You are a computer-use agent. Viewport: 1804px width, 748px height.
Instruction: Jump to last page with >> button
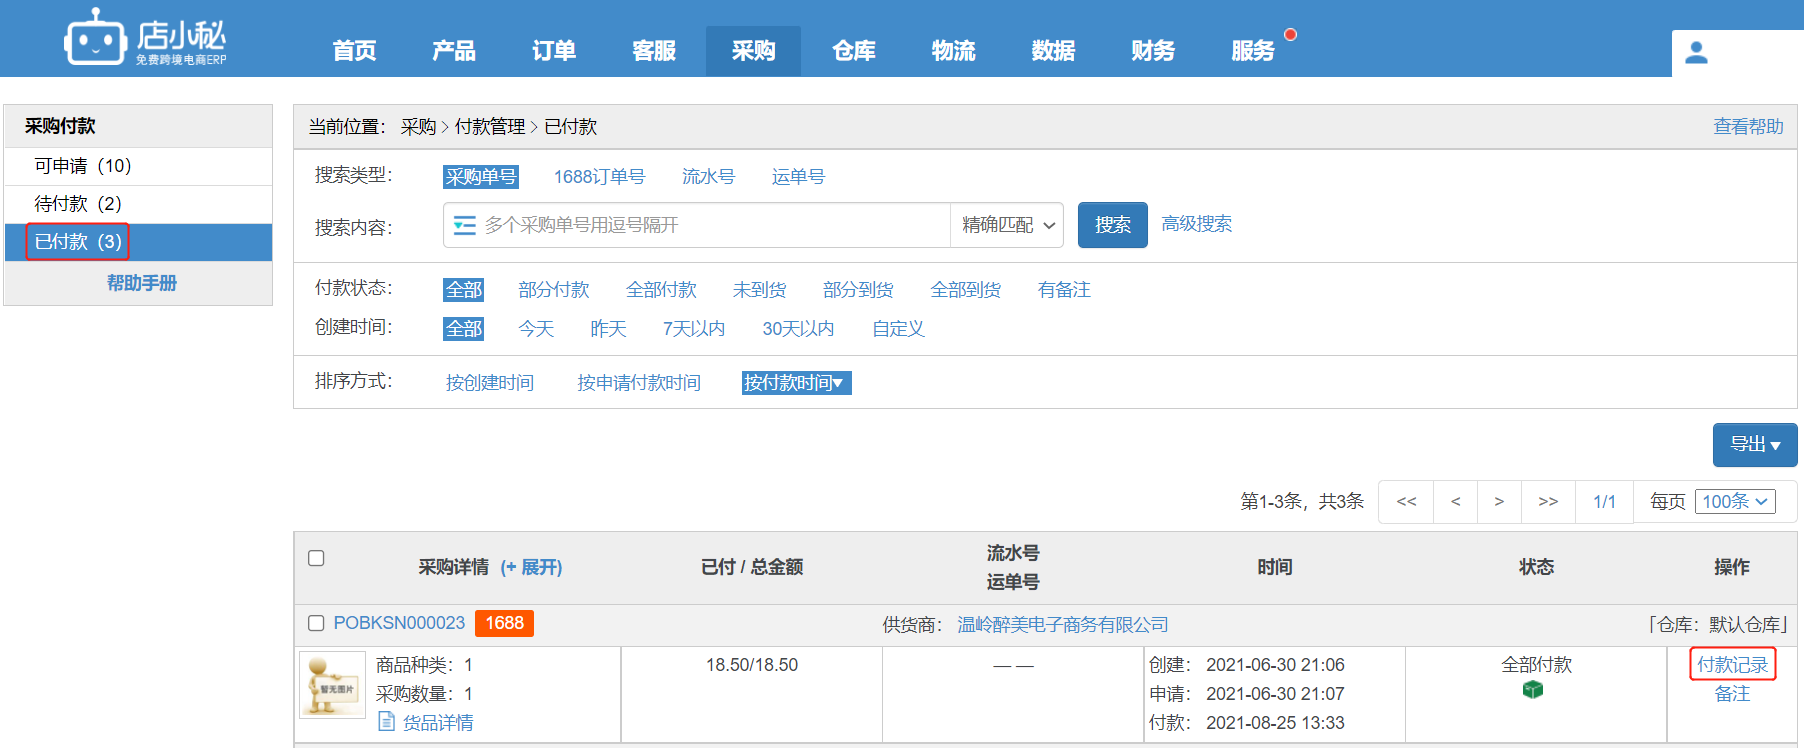[x=1548, y=502]
